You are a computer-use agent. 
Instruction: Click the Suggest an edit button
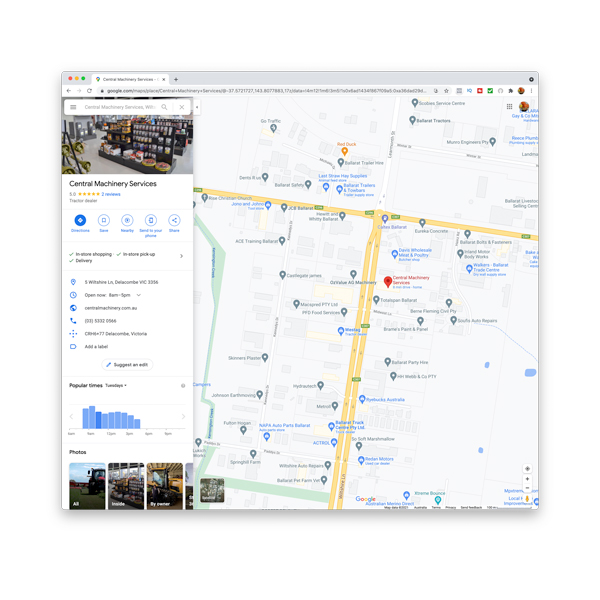[x=127, y=365]
